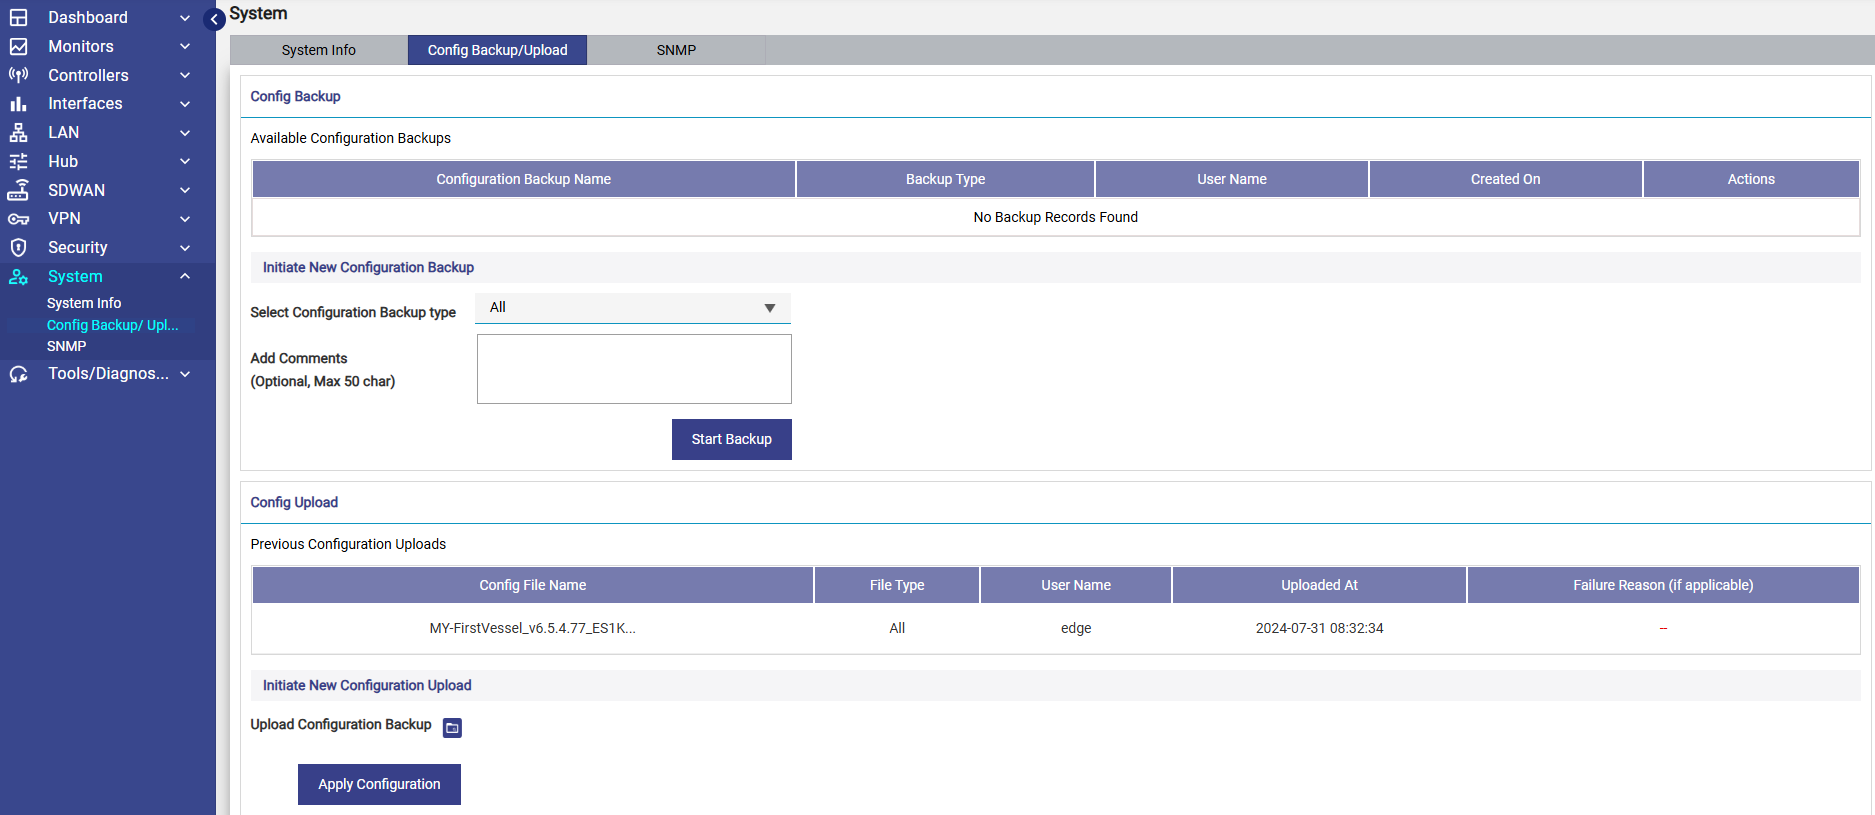Click the Start Backup button
This screenshot has height=815, width=1875.
[x=731, y=439]
